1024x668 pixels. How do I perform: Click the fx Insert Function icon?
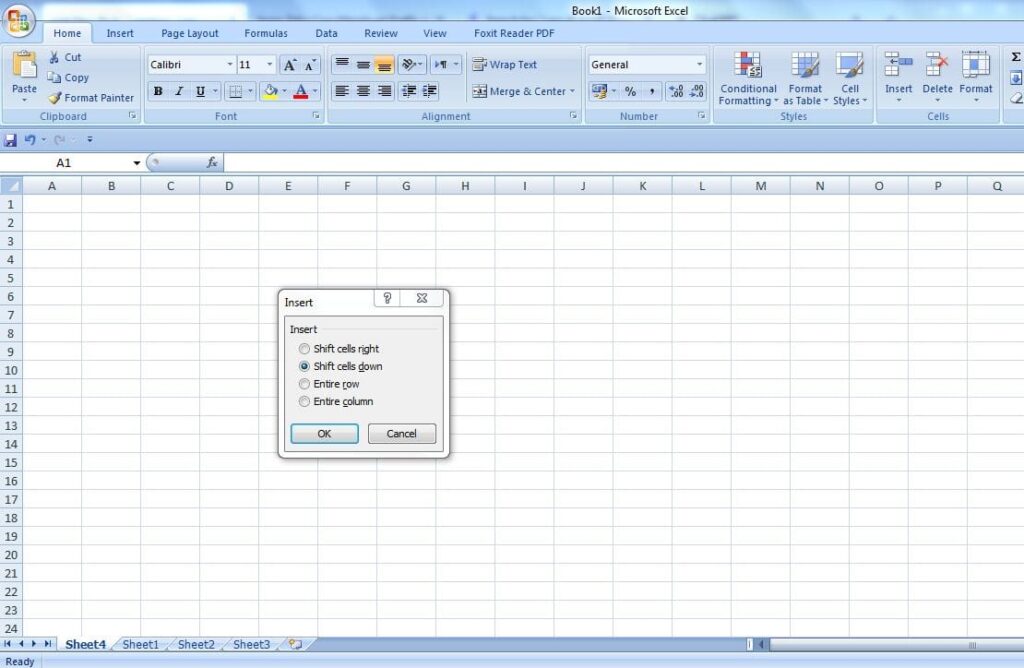(x=212, y=163)
